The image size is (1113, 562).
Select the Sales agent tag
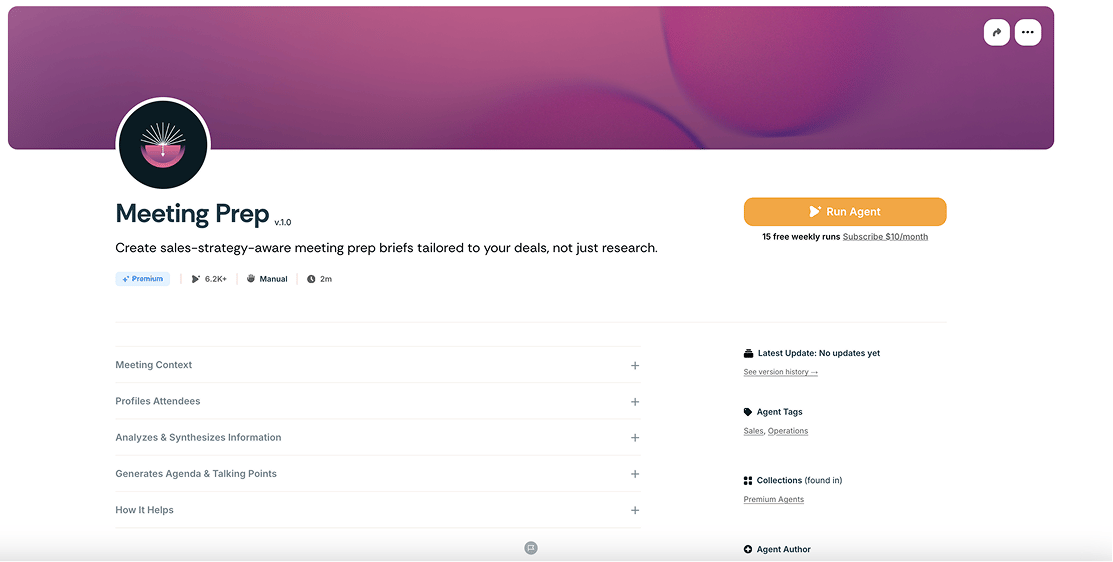pyautogui.click(x=753, y=431)
